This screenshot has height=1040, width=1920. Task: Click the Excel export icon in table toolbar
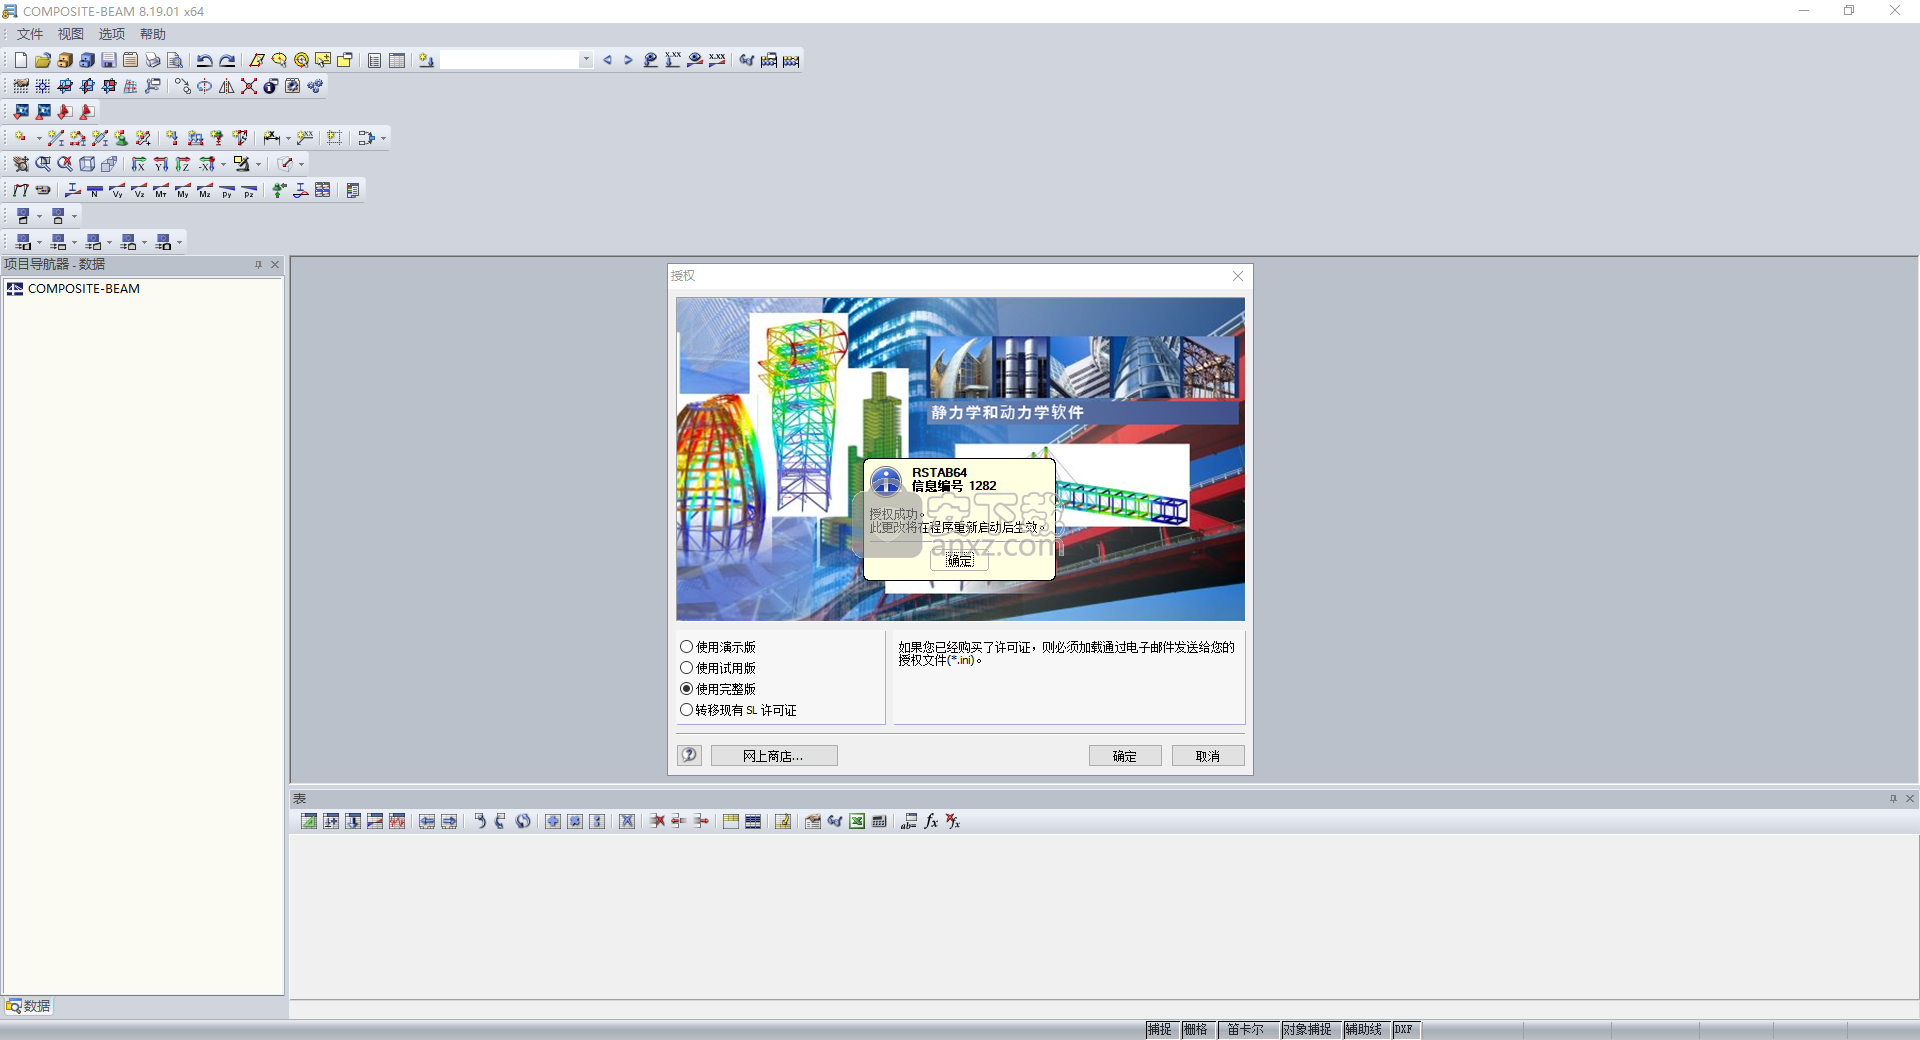[857, 821]
